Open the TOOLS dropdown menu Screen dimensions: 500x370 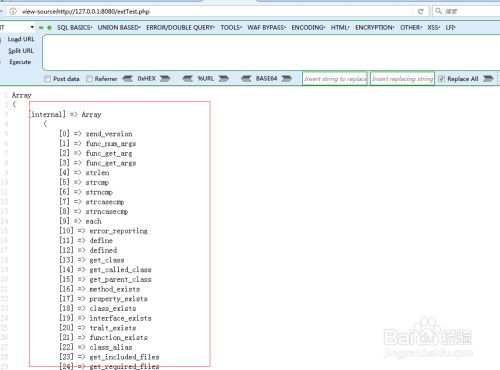coord(231,28)
